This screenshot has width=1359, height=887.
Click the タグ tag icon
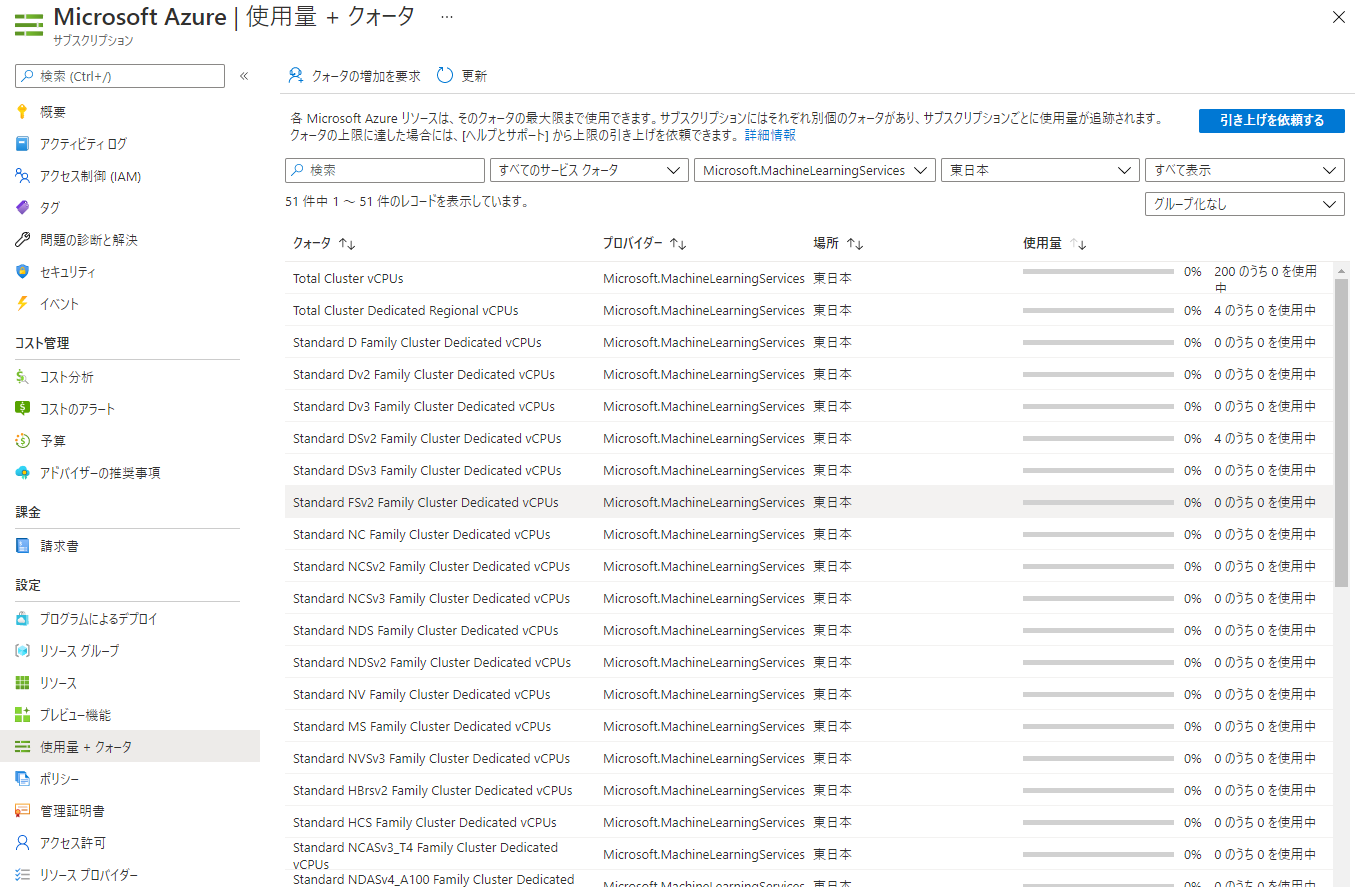click(x=22, y=208)
